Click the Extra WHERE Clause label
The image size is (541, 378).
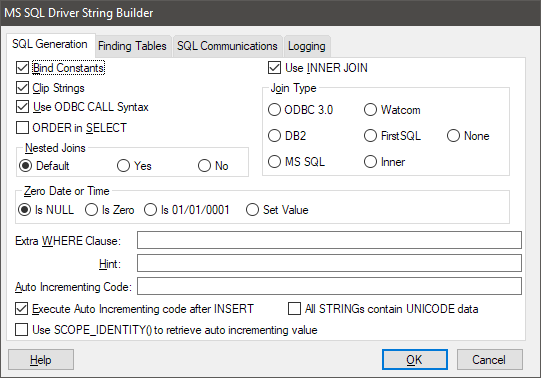[x=68, y=241]
